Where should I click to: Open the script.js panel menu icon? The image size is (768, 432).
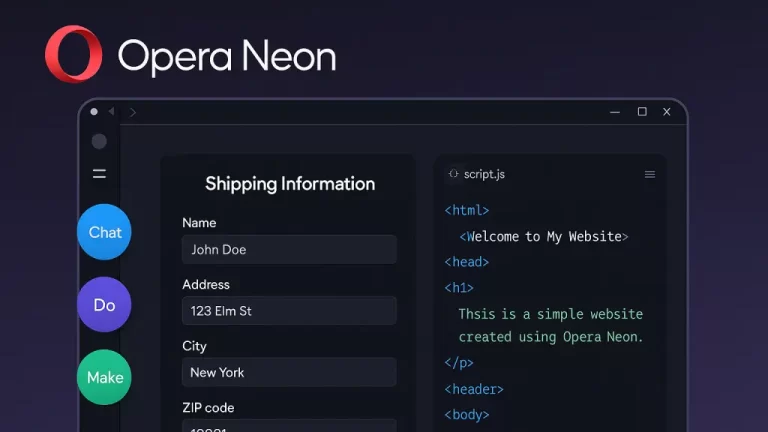pyautogui.click(x=650, y=174)
